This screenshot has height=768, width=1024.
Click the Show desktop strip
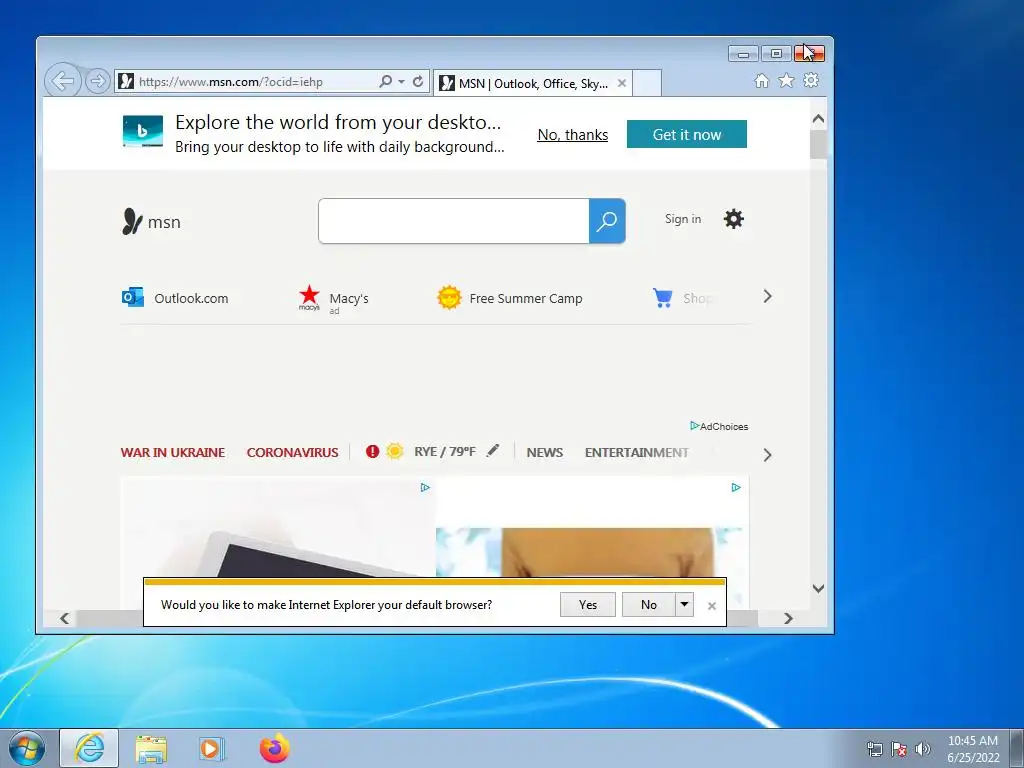tap(1017, 748)
